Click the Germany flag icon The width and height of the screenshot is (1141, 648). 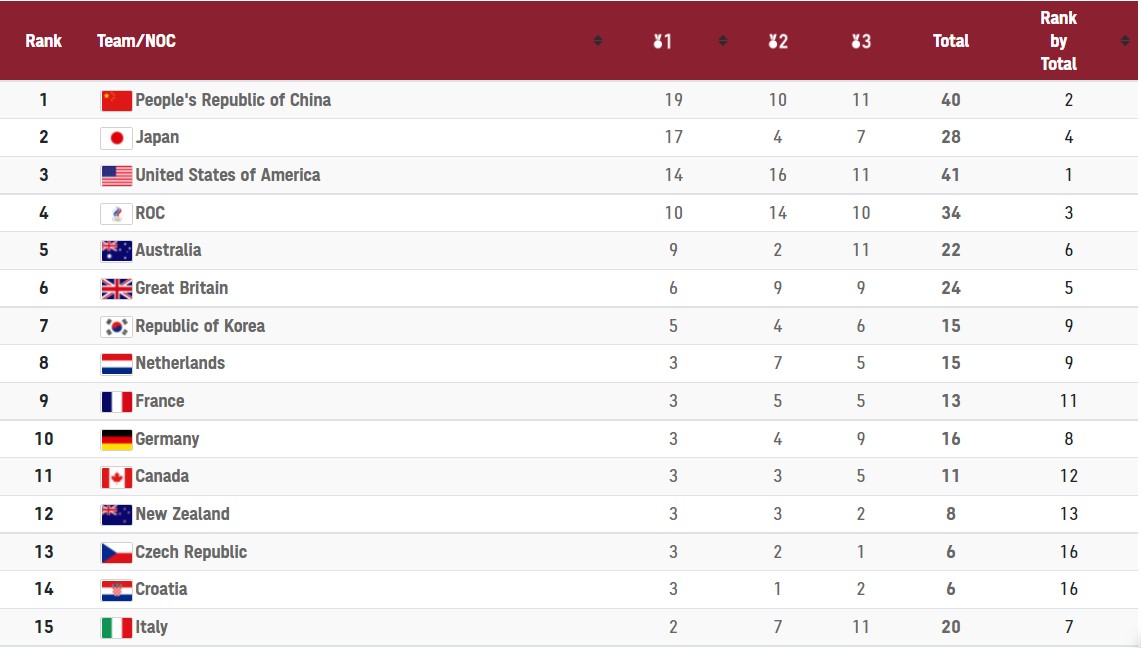pyautogui.click(x=117, y=439)
